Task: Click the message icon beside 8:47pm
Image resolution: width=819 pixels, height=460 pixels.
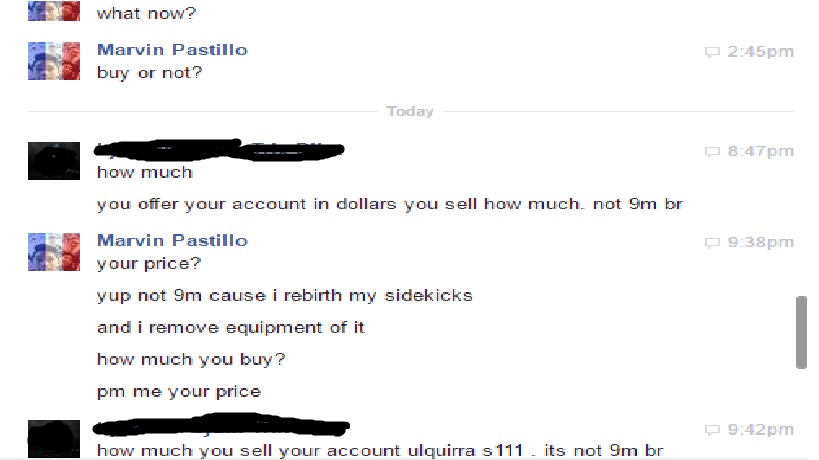Action: click(x=712, y=152)
